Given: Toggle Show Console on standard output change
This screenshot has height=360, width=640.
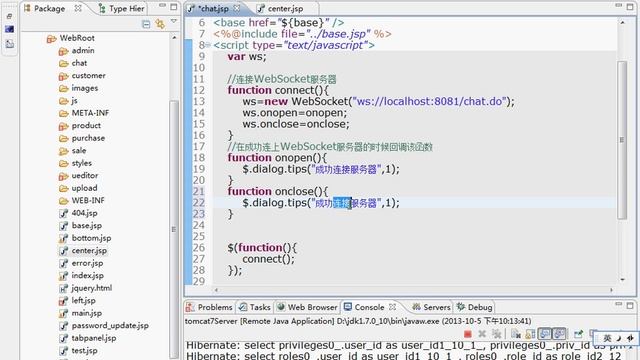Looking at the screenshot, I should pyautogui.click(x=544, y=334).
